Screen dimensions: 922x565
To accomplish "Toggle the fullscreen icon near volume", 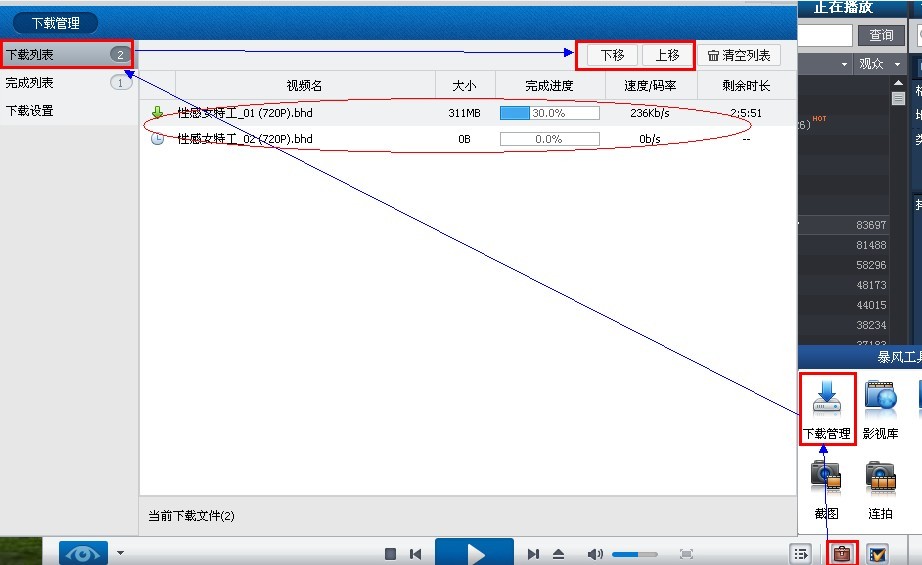I will click(x=686, y=554).
